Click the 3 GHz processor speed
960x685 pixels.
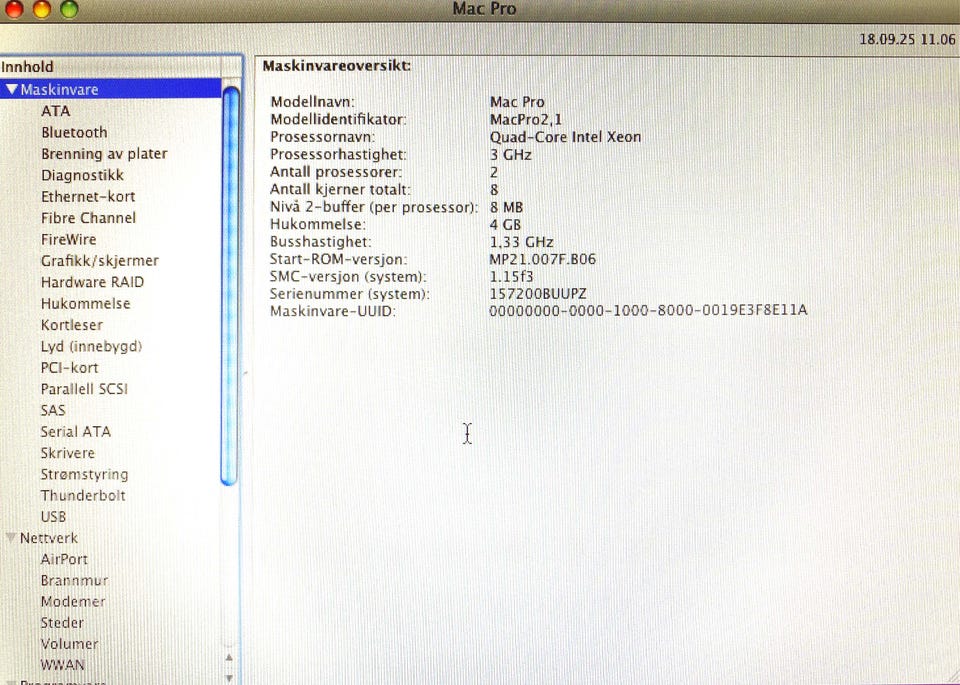[510, 154]
